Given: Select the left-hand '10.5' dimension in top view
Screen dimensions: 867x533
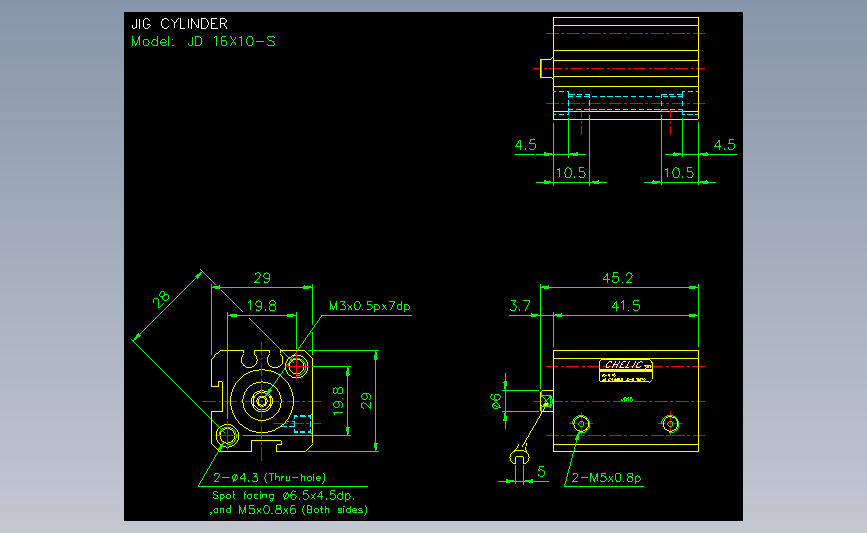Looking at the screenshot, I should [x=571, y=173].
